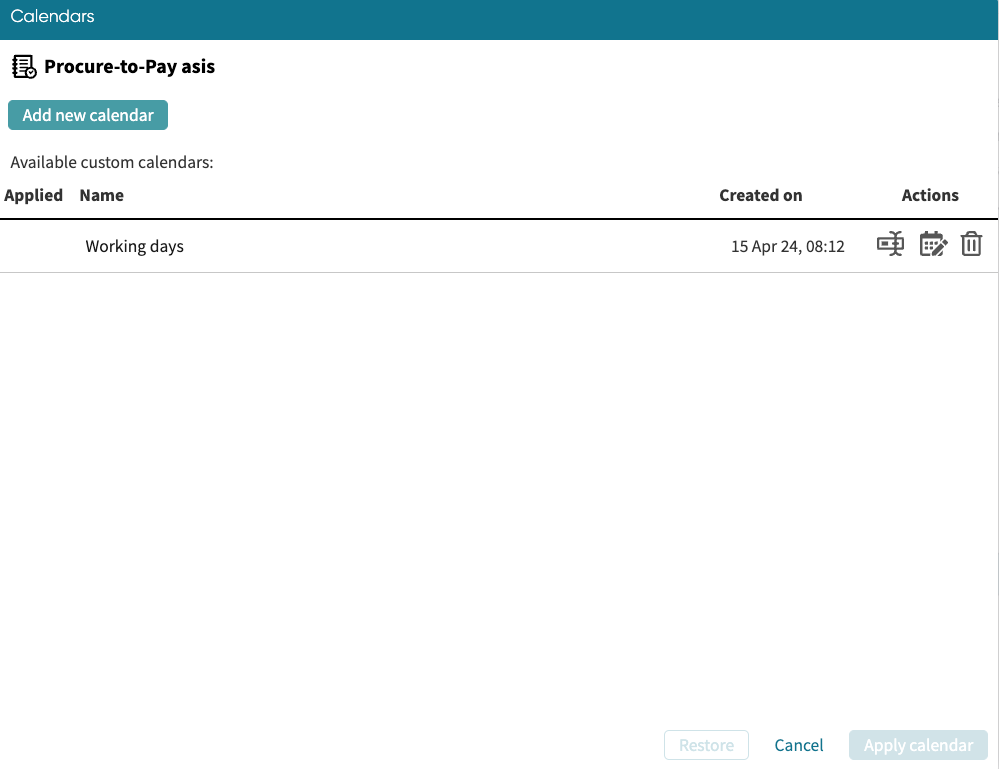The height and width of the screenshot is (769, 999).
Task: Click the empty area below the calendar list
Action: pos(499,480)
